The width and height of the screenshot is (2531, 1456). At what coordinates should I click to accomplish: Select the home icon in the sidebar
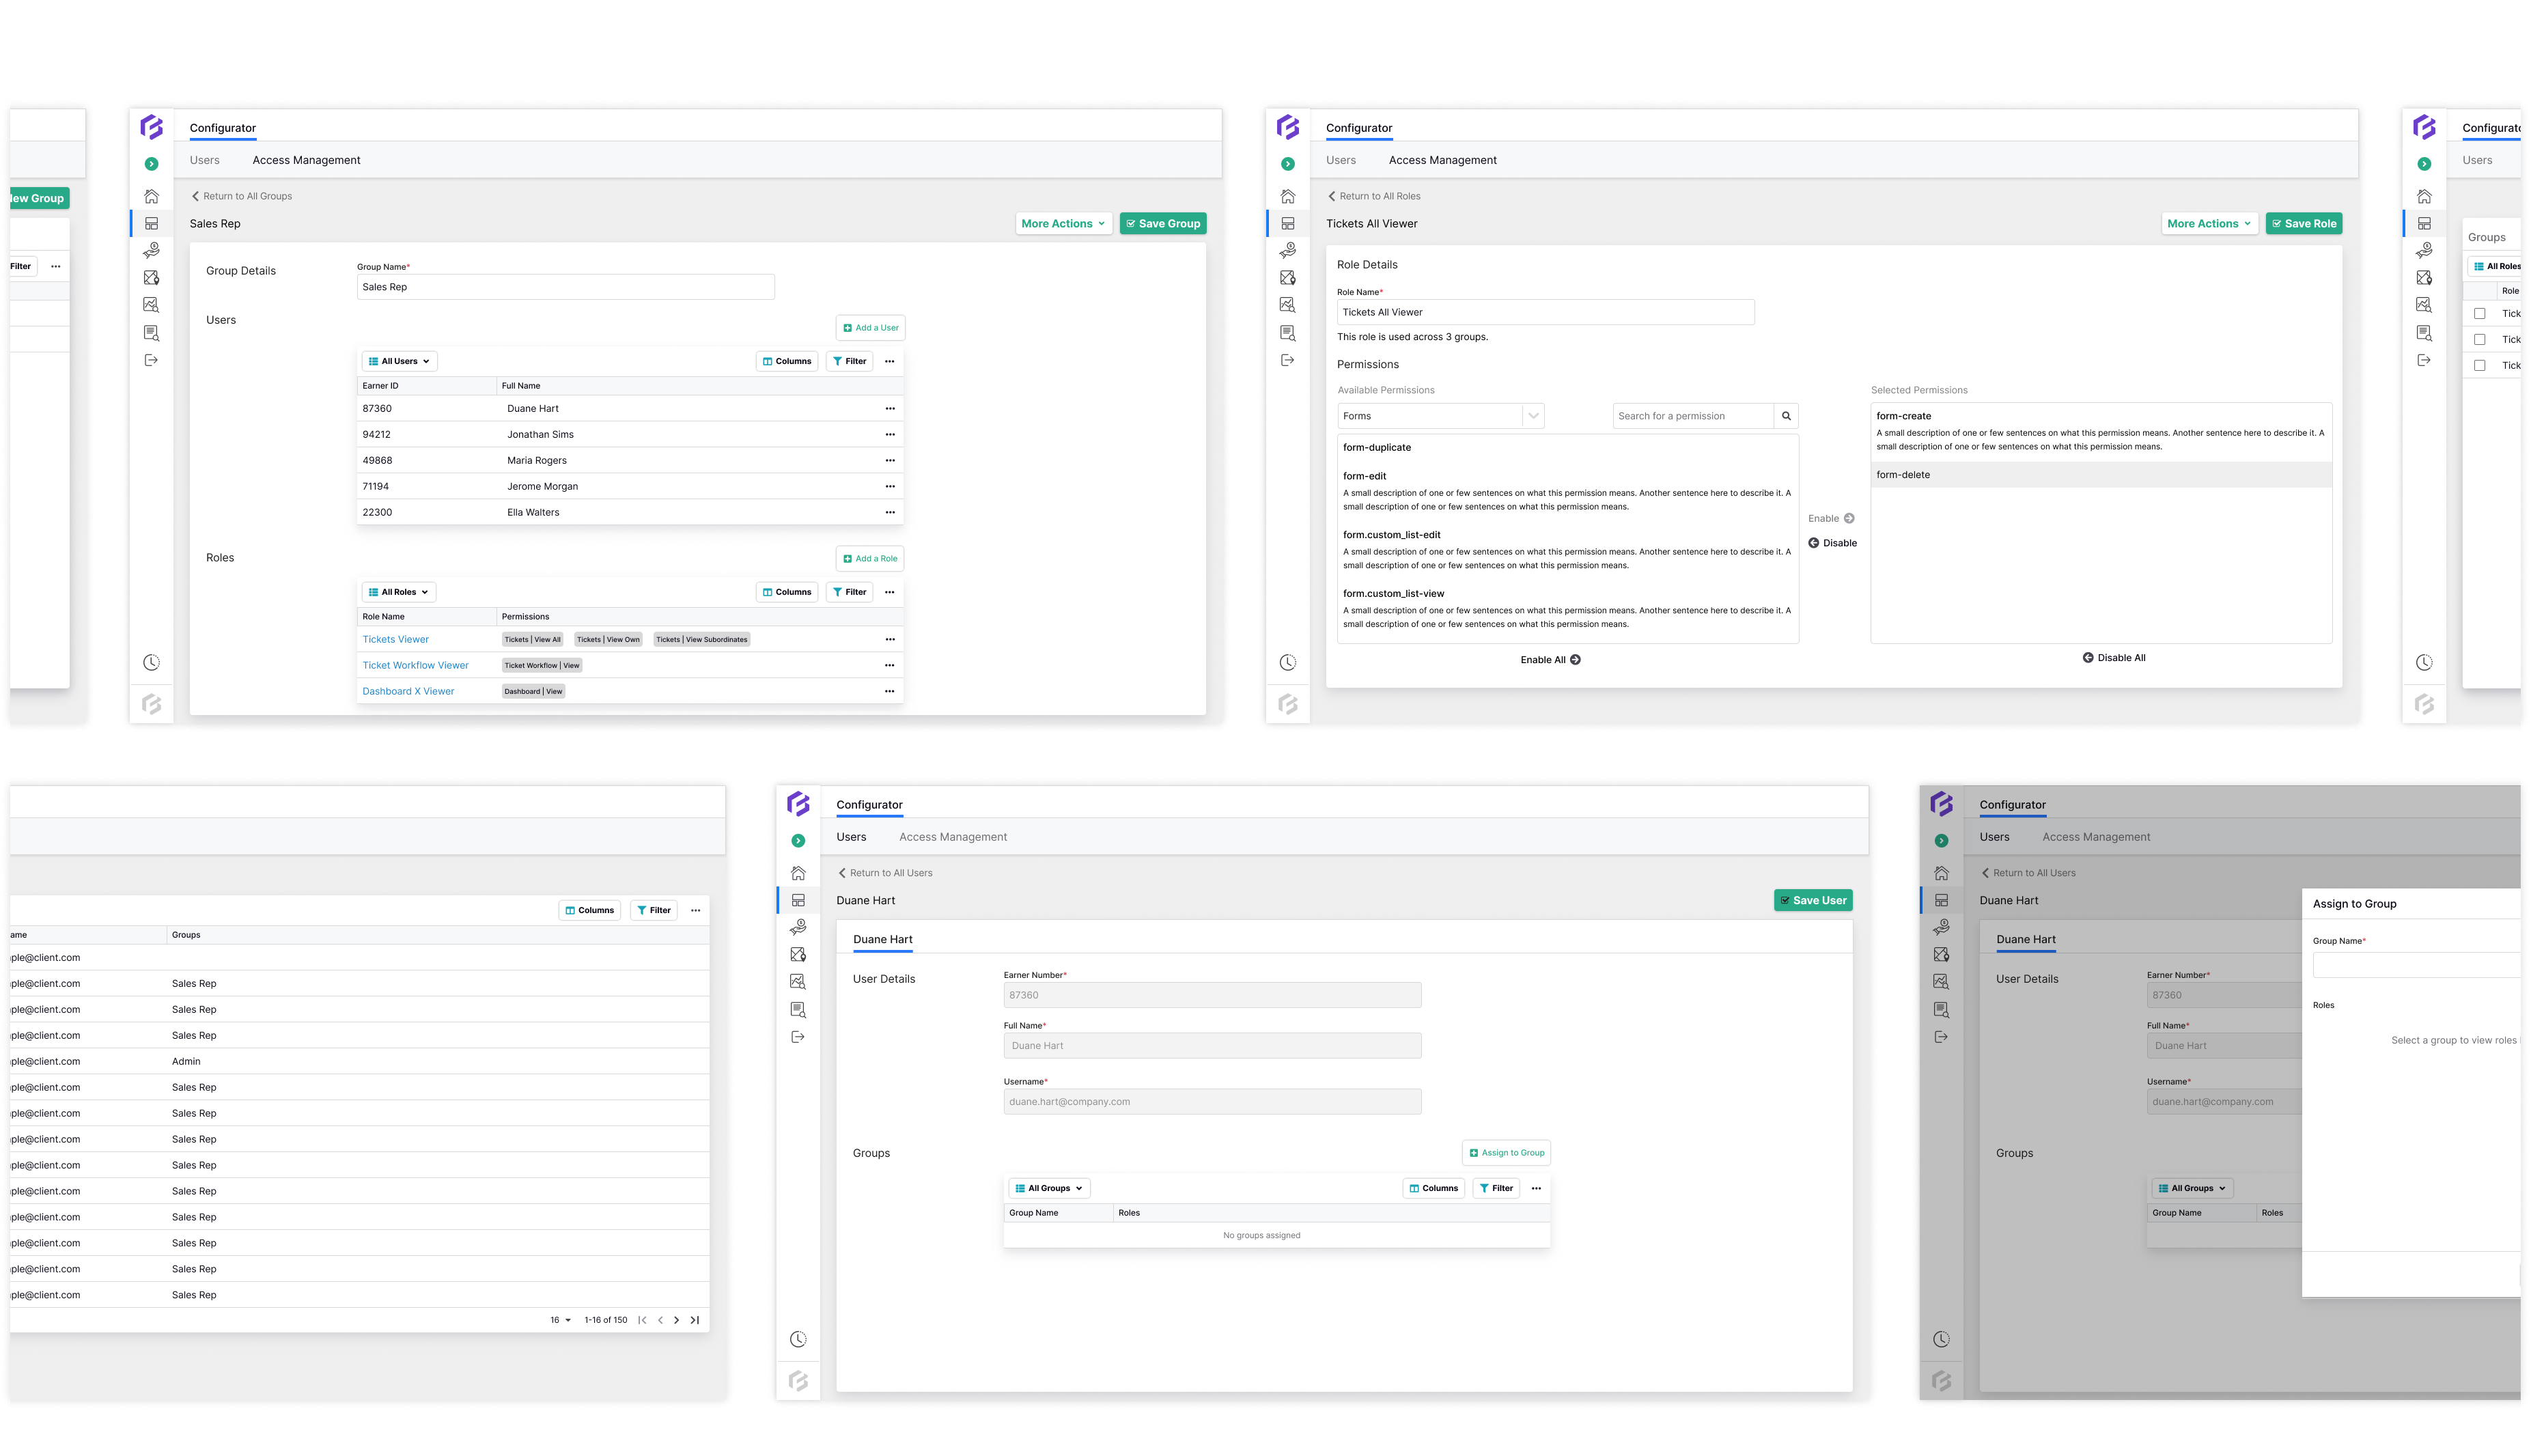pyautogui.click(x=151, y=196)
